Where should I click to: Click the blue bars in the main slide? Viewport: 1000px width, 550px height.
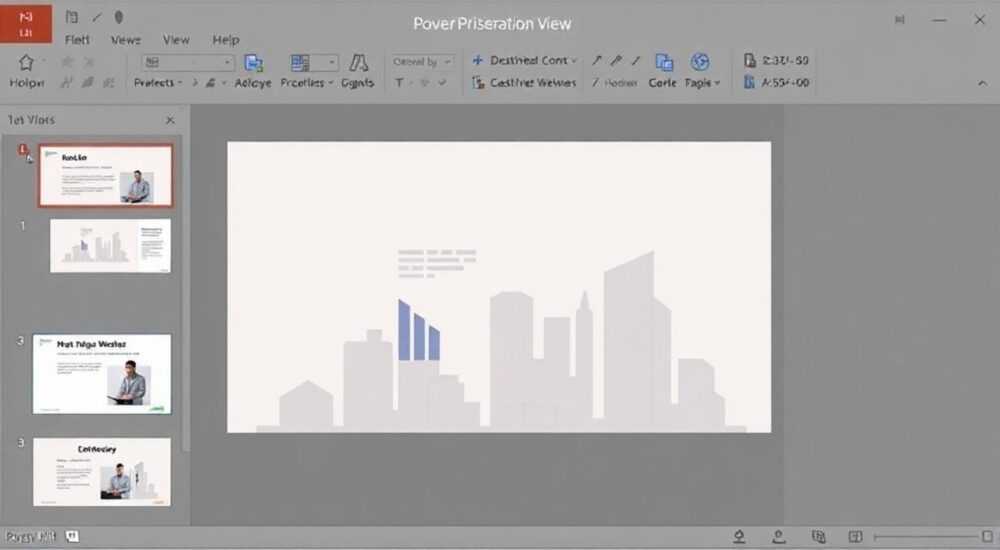tap(419, 331)
